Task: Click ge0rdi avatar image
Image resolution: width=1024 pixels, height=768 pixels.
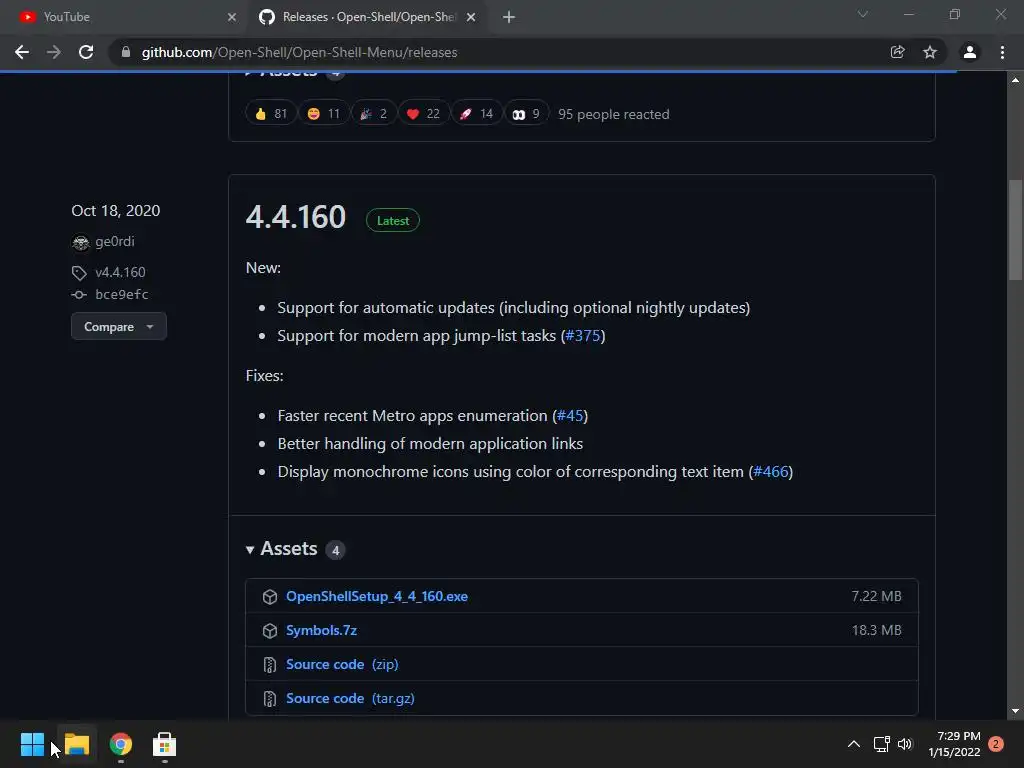Action: (x=80, y=242)
